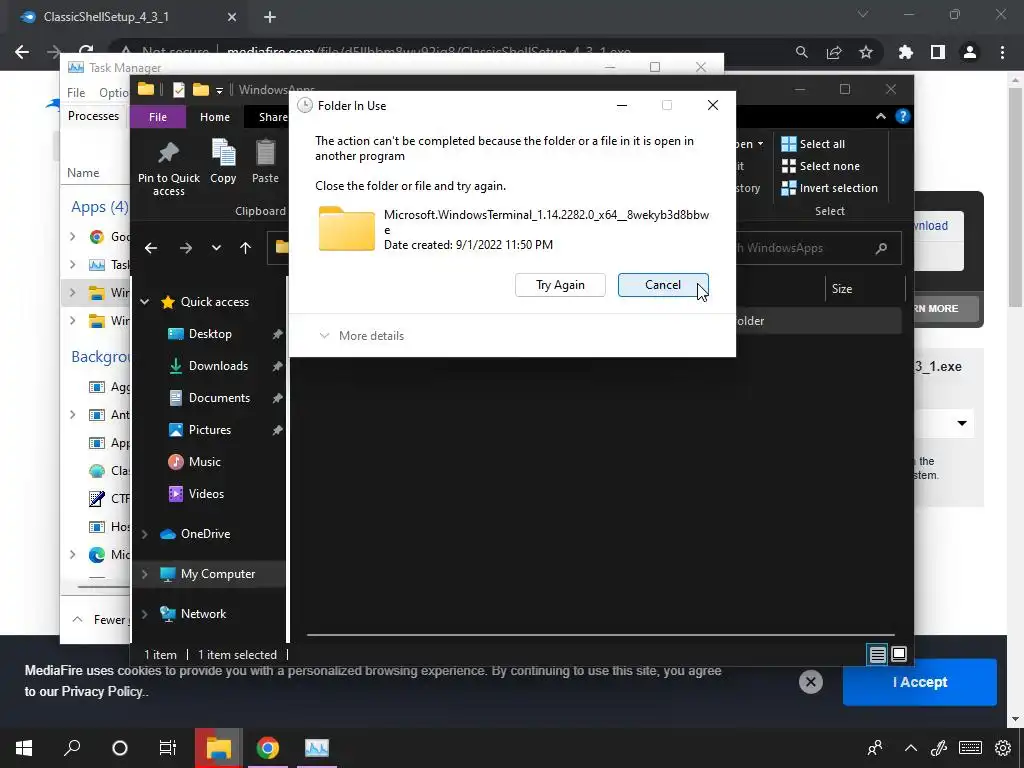This screenshot has height=768, width=1024.
Task: Click Fewer details in Task Manager
Action: [x=101, y=620]
